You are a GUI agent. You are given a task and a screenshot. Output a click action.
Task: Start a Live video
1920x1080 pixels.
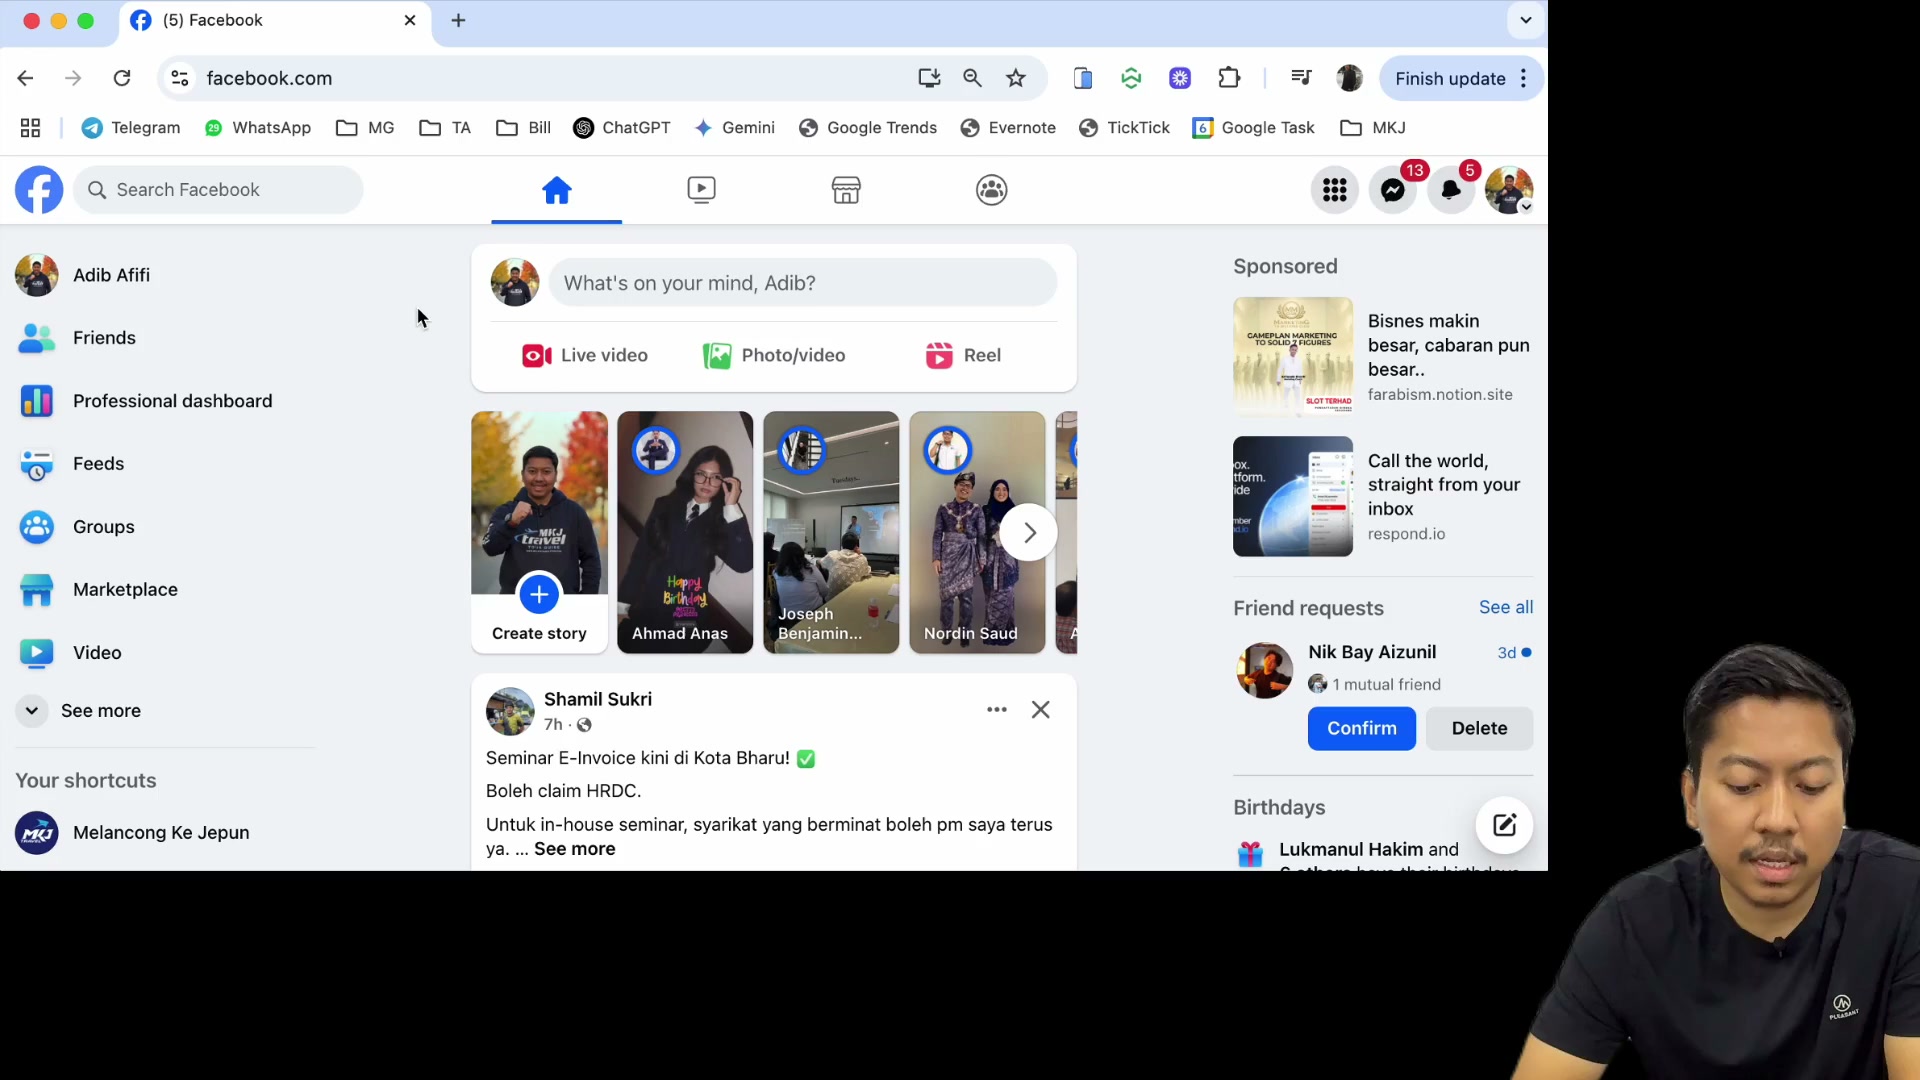point(585,355)
